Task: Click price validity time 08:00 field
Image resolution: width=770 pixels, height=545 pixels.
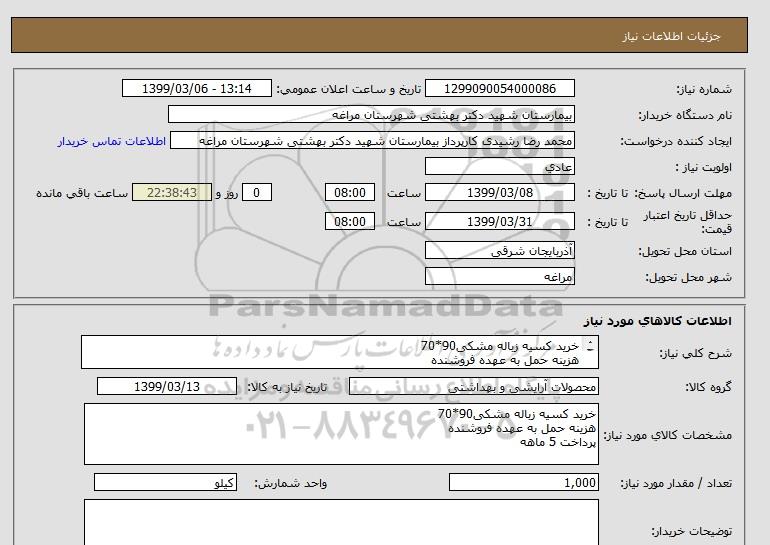Action: point(350,221)
